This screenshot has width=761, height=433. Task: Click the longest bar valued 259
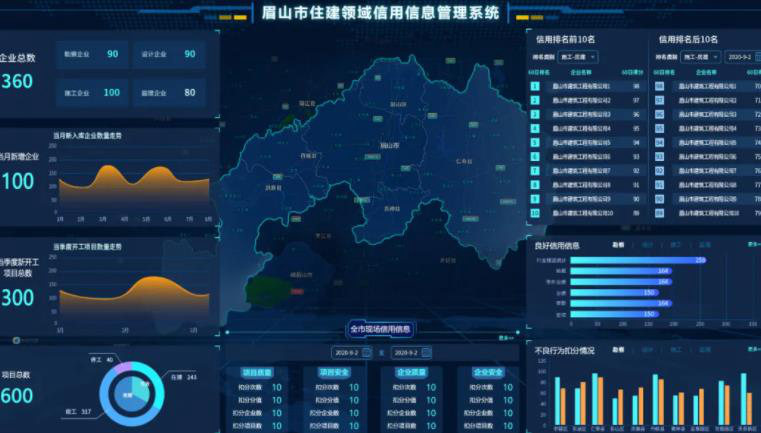coord(636,260)
